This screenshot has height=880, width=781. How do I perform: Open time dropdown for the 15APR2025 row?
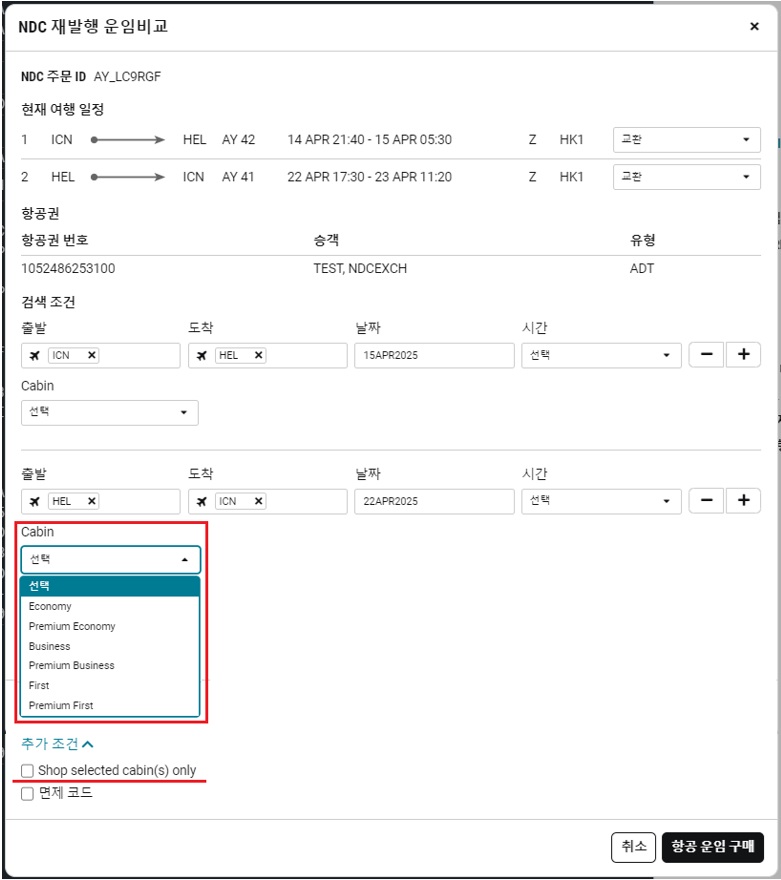tap(601, 355)
